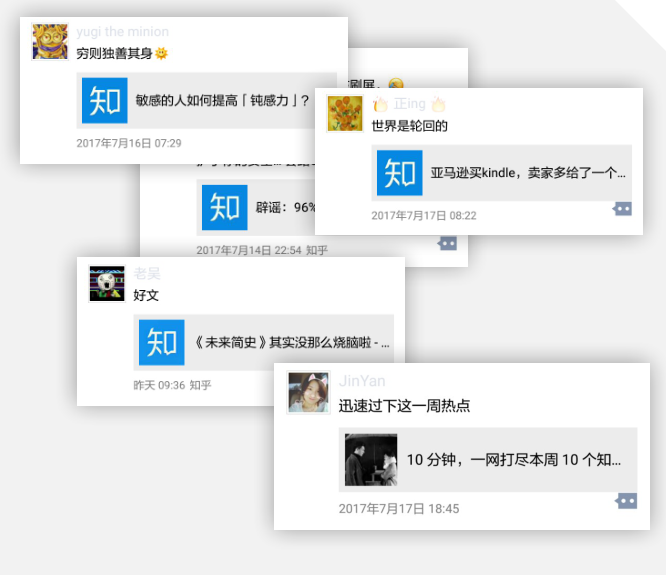Click comment icon beside 2017年7月17日 18:45
The image size is (666, 575).
pos(626,501)
